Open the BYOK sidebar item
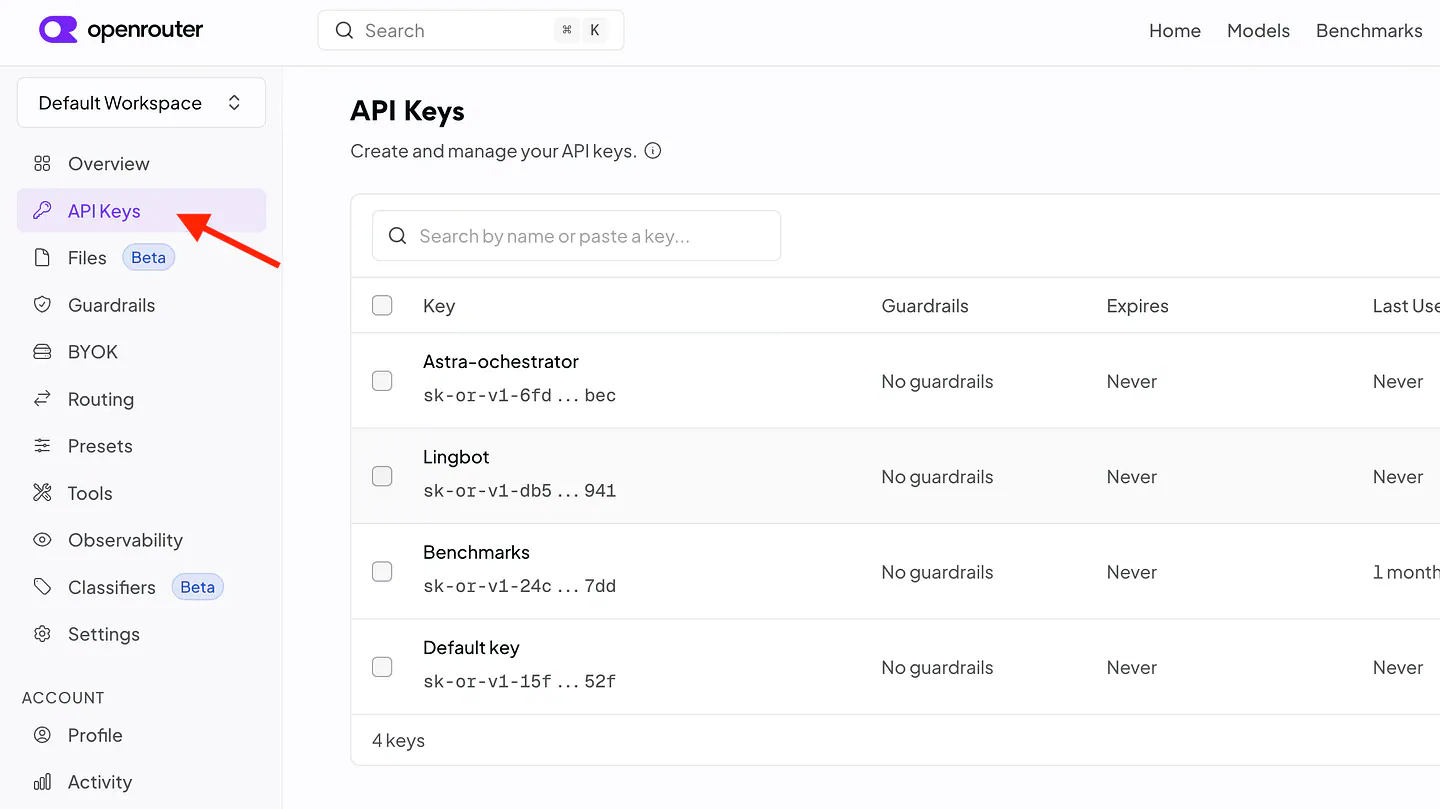1440x809 pixels. coord(141,352)
